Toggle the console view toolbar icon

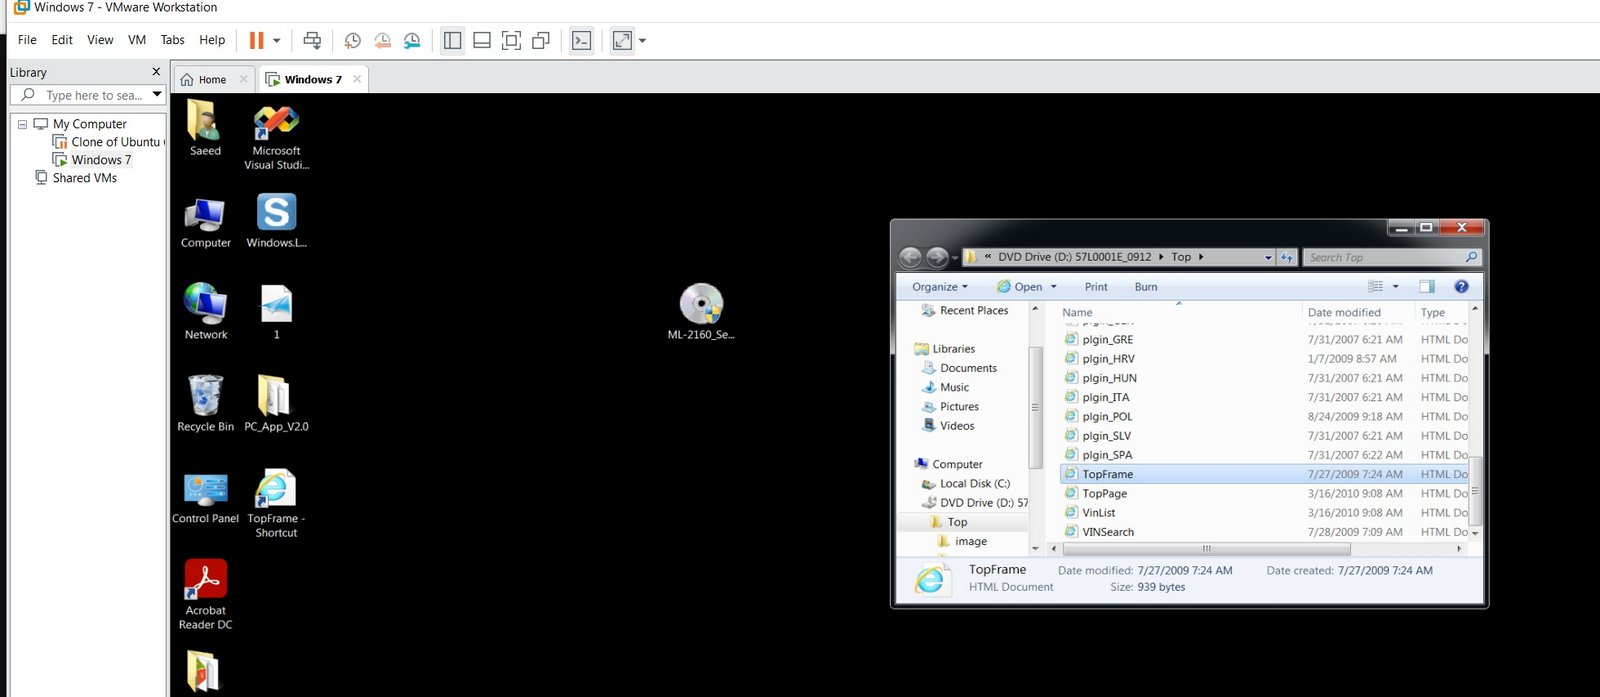581,40
